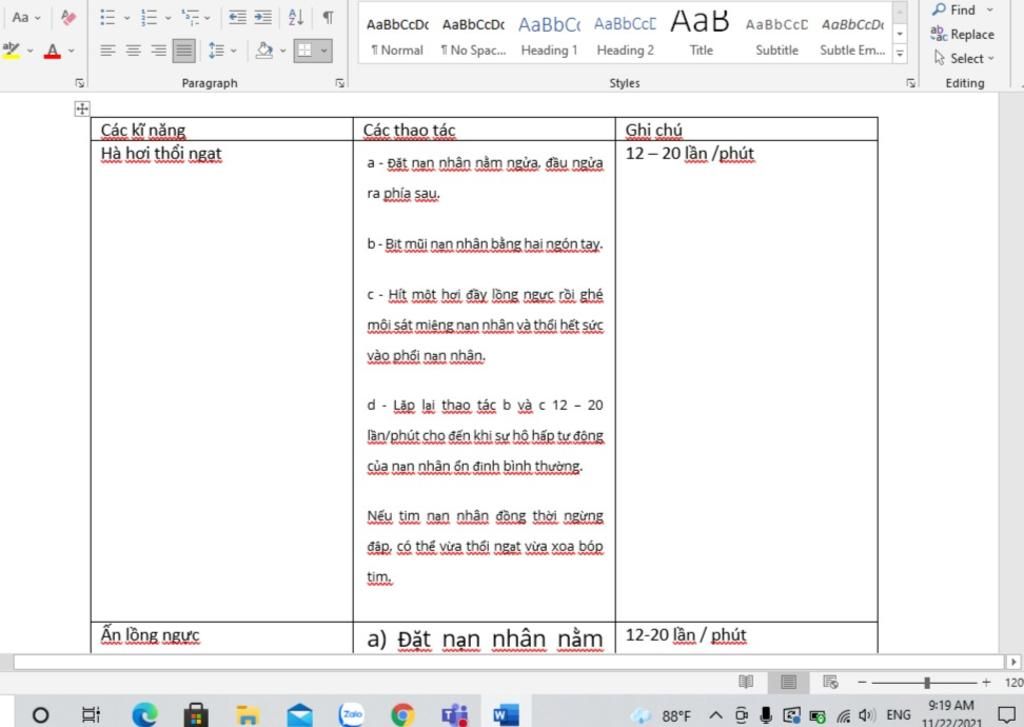Clear all formatting with eraser icon

pos(68,18)
